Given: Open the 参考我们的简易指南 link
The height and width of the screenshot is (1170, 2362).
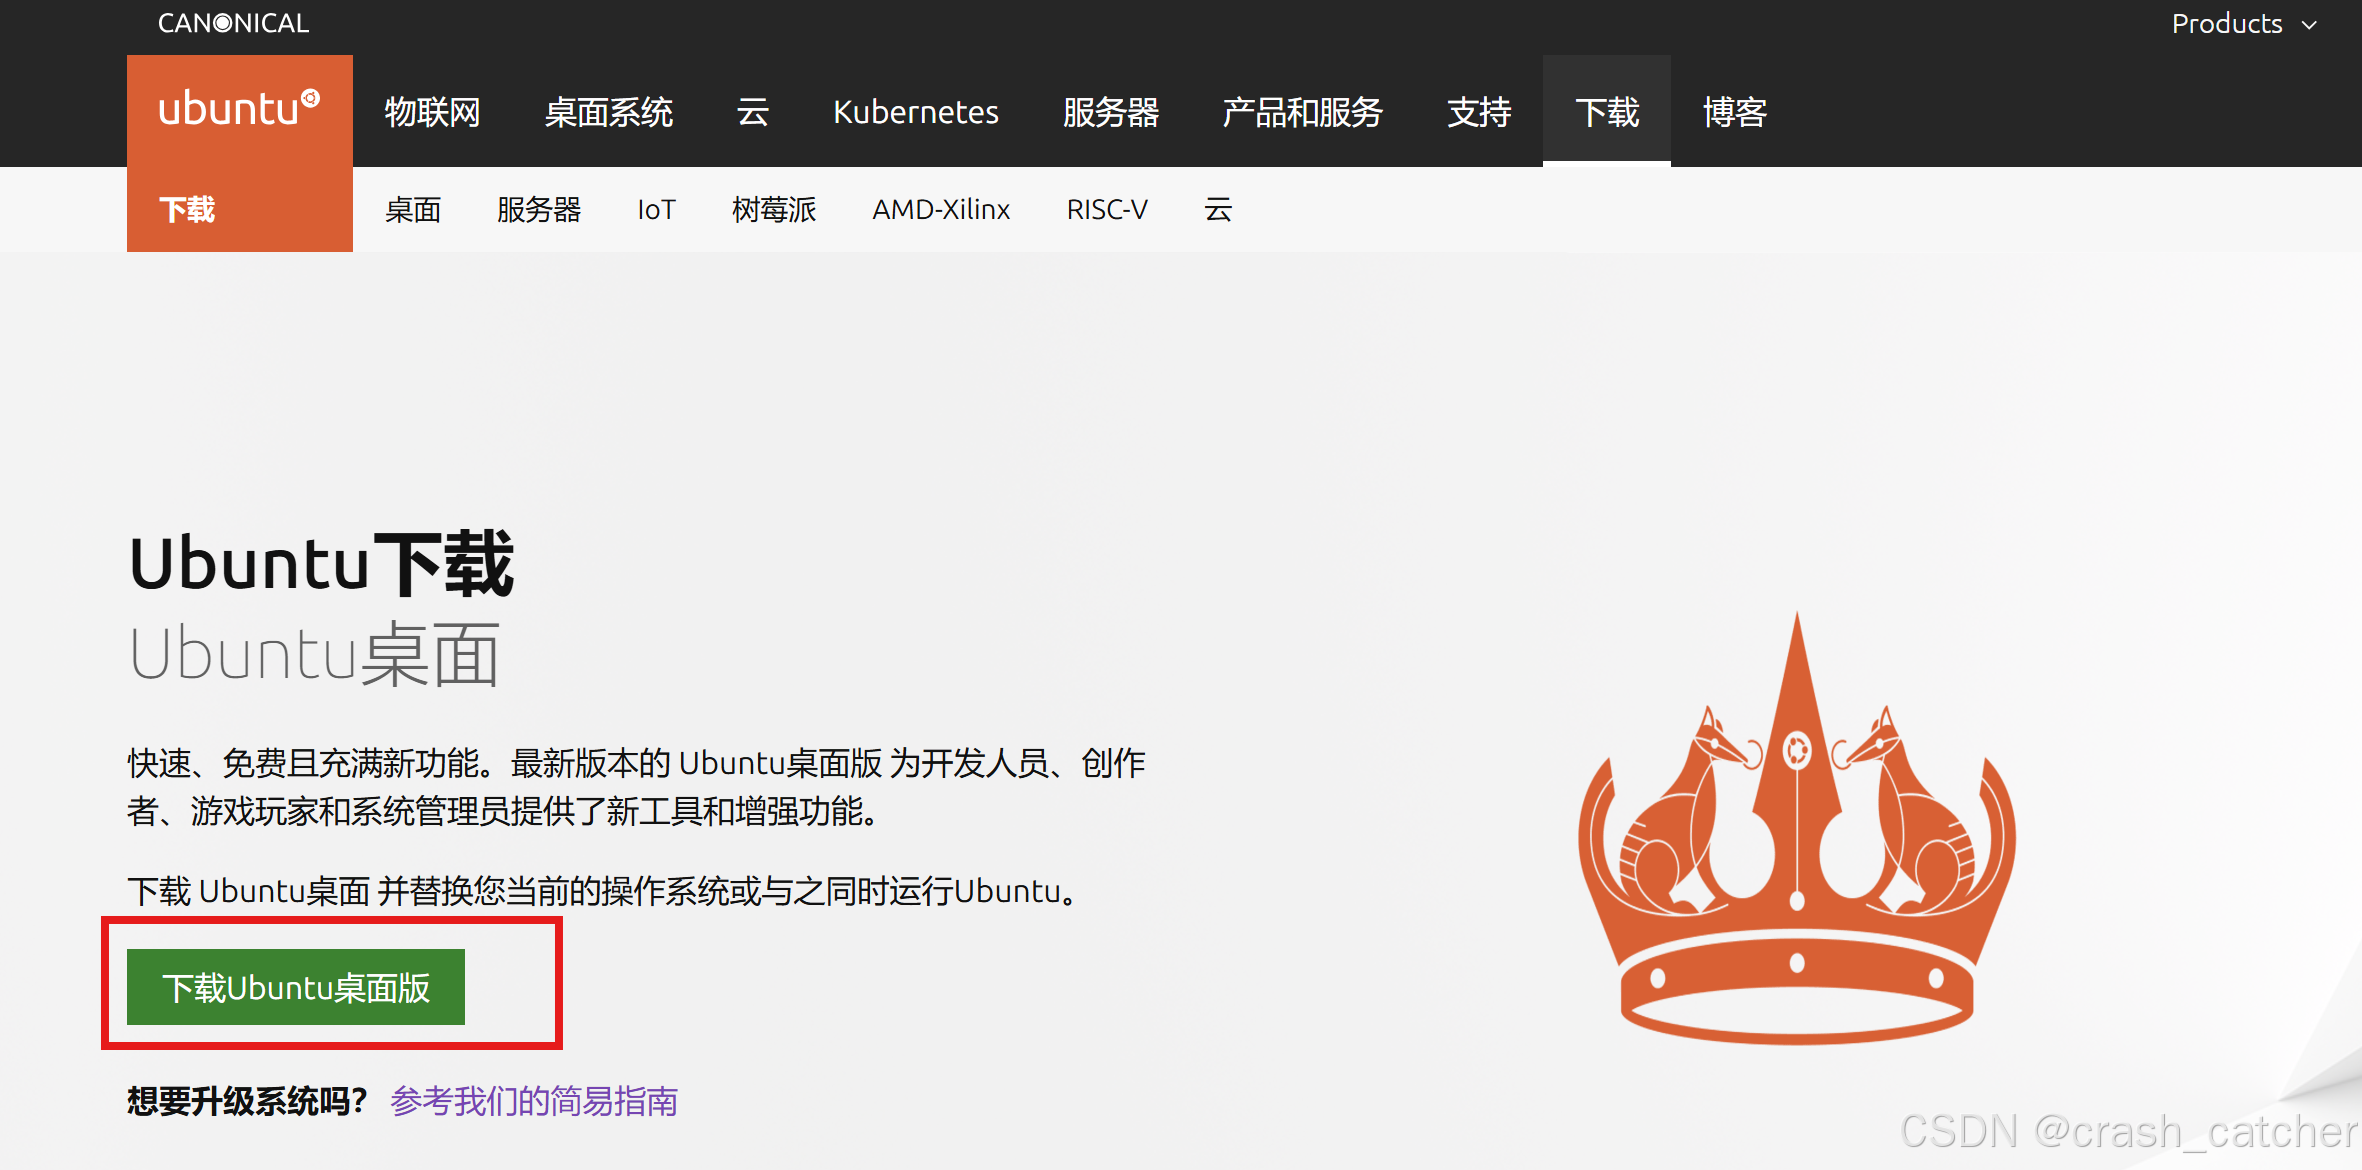Looking at the screenshot, I should coord(534,1101).
